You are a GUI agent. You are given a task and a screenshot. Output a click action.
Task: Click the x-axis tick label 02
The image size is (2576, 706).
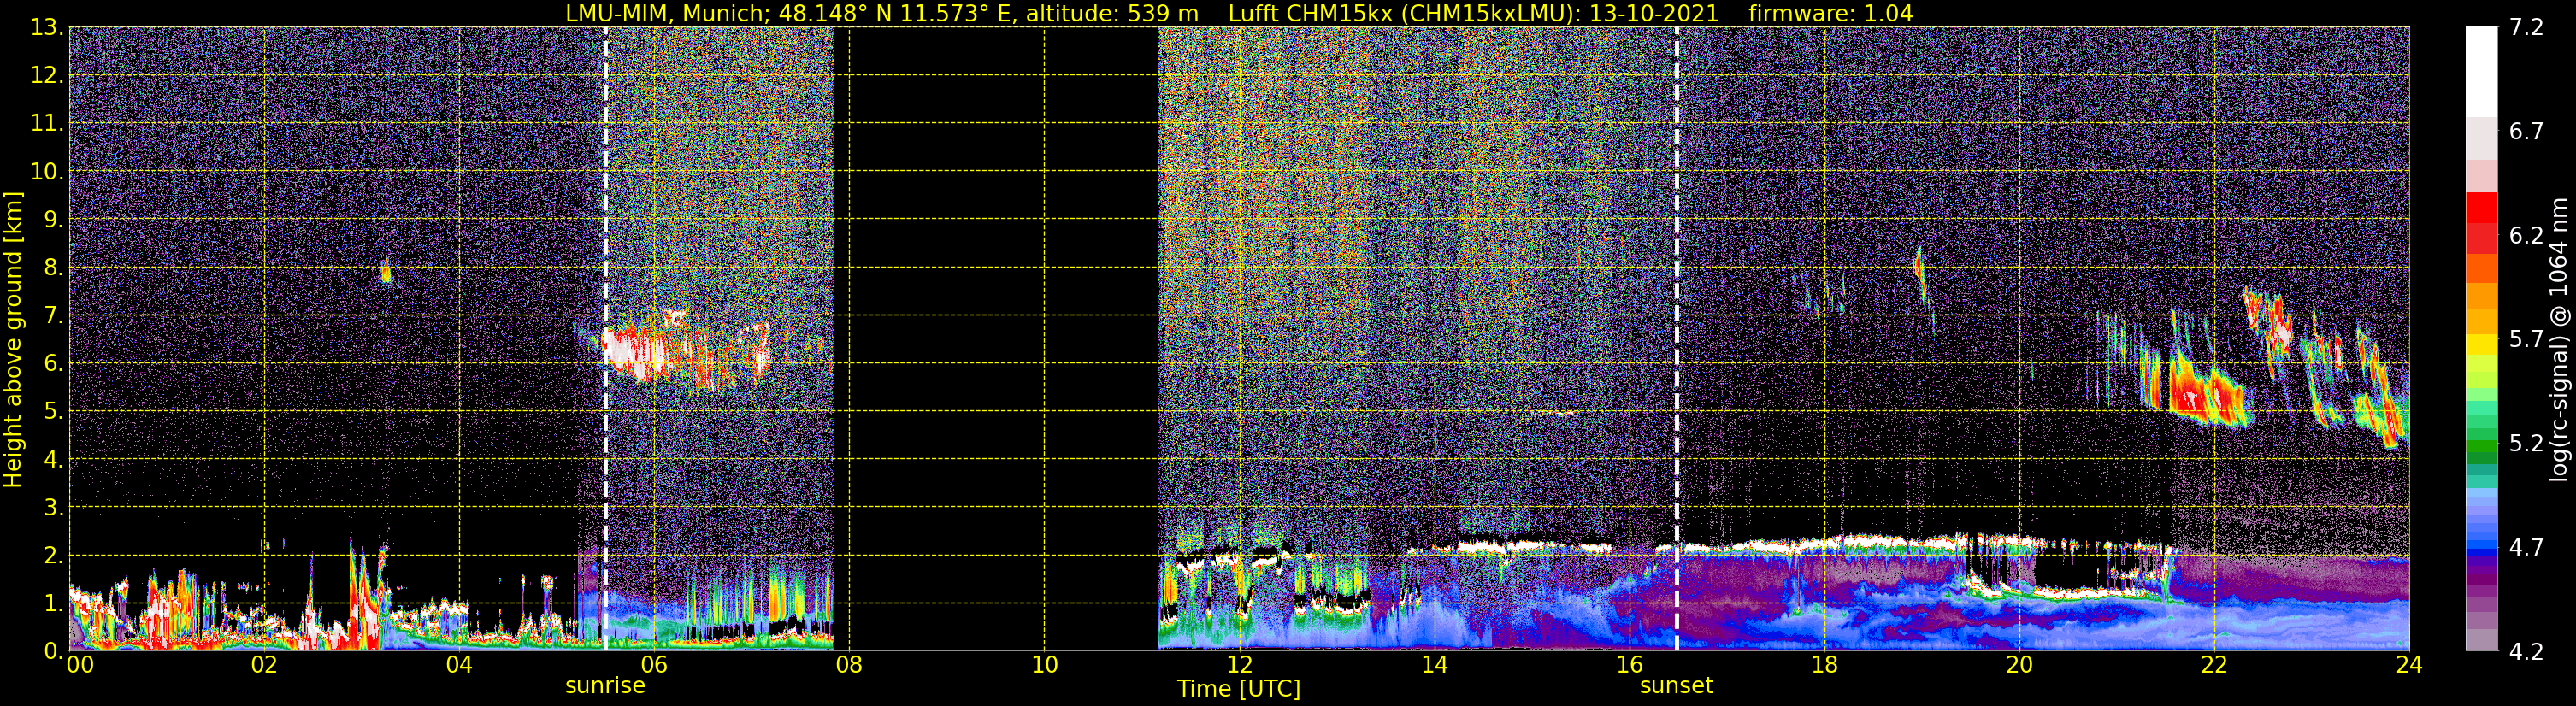tap(264, 665)
